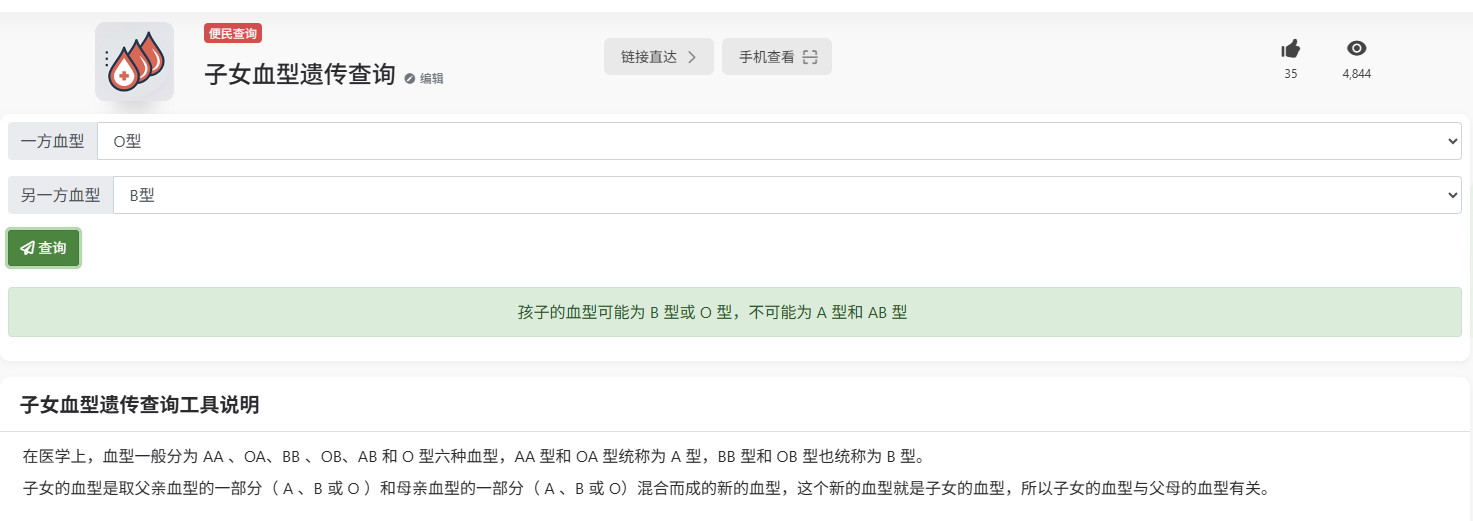This screenshot has width=1473, height=521.
Task: Click the green 查询 submit button
Action: tap(43, 248)
